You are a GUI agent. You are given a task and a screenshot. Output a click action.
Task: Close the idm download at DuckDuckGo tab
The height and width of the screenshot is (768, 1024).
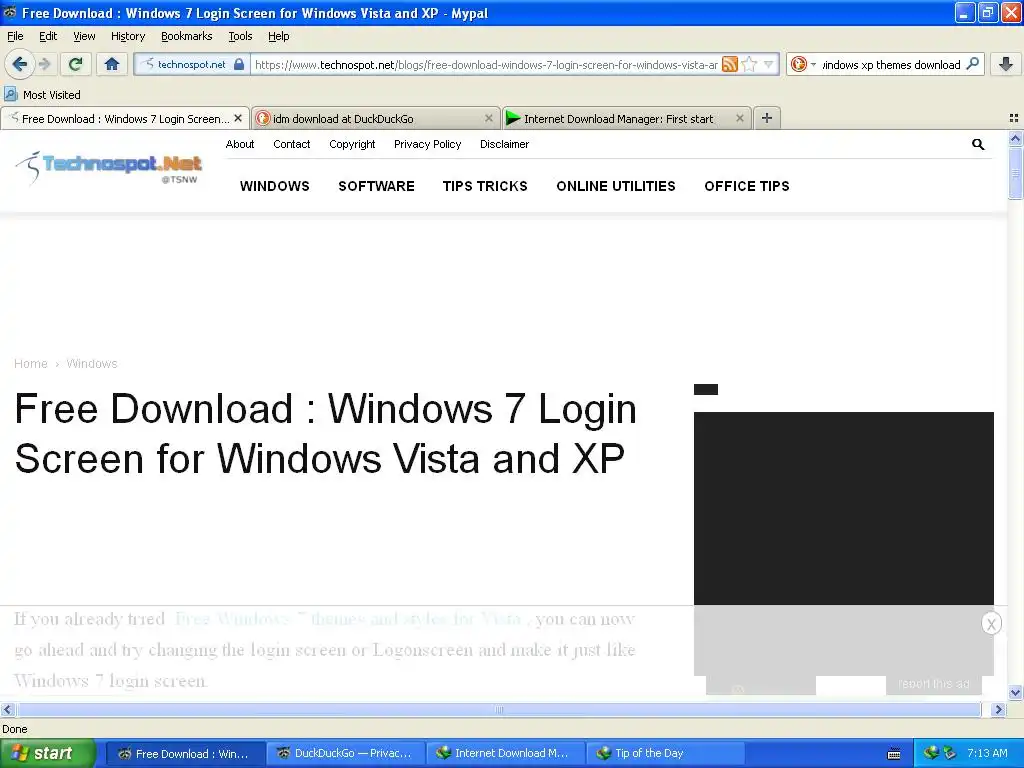(488, 118)
